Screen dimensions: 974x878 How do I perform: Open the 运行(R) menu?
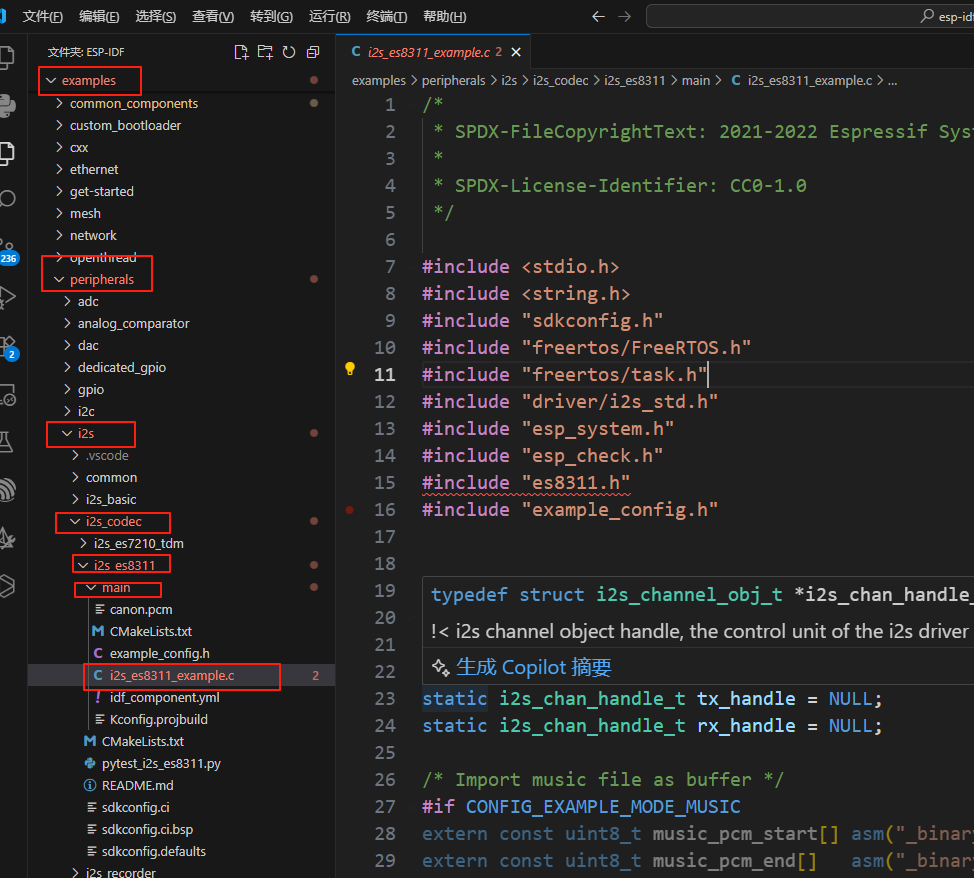(329, 17)
